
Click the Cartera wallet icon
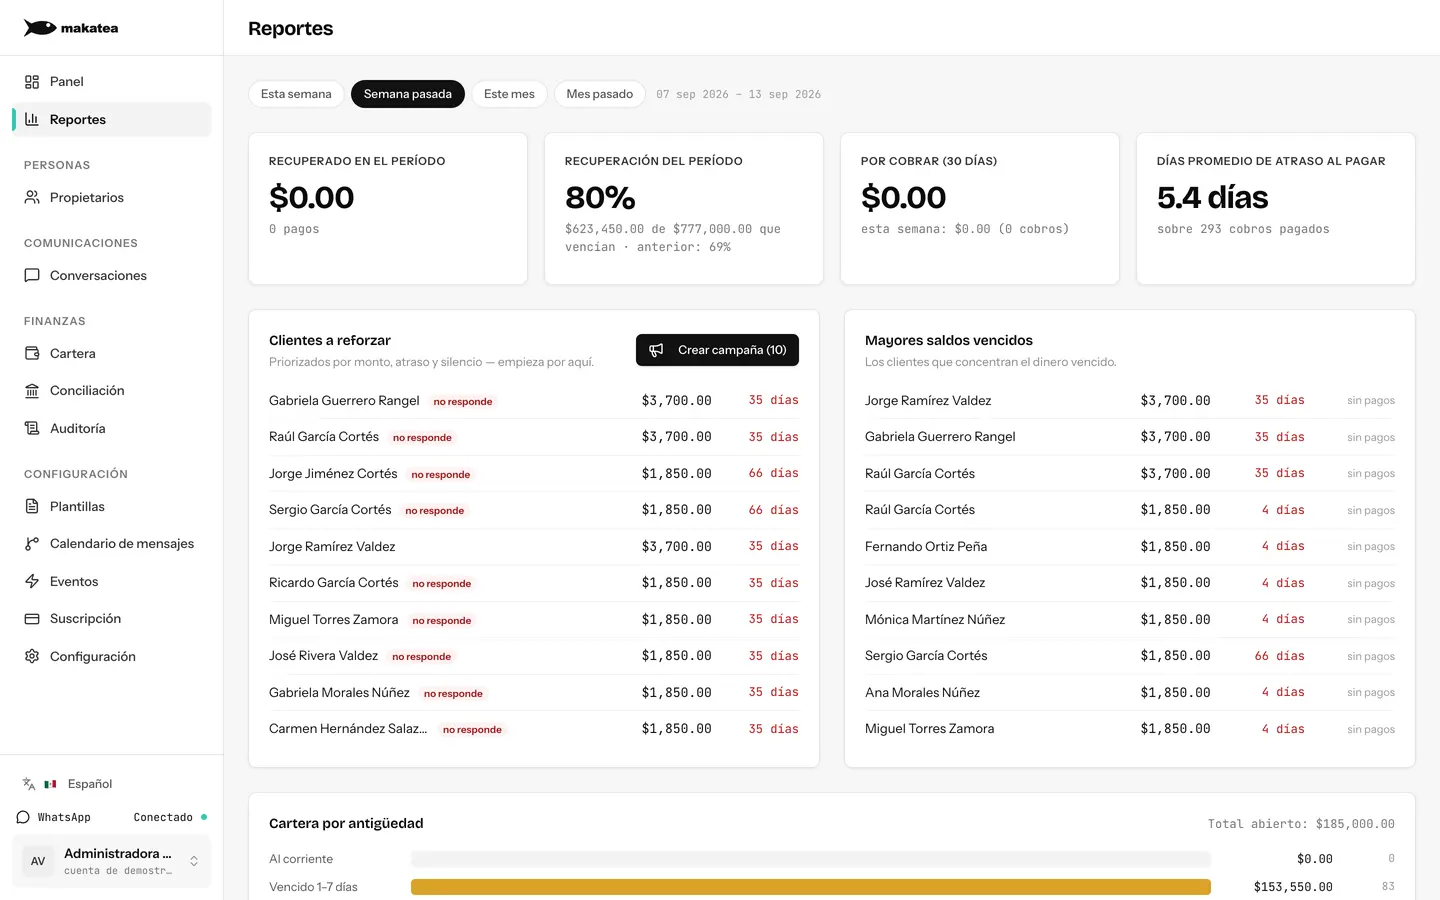click(32, 353)
